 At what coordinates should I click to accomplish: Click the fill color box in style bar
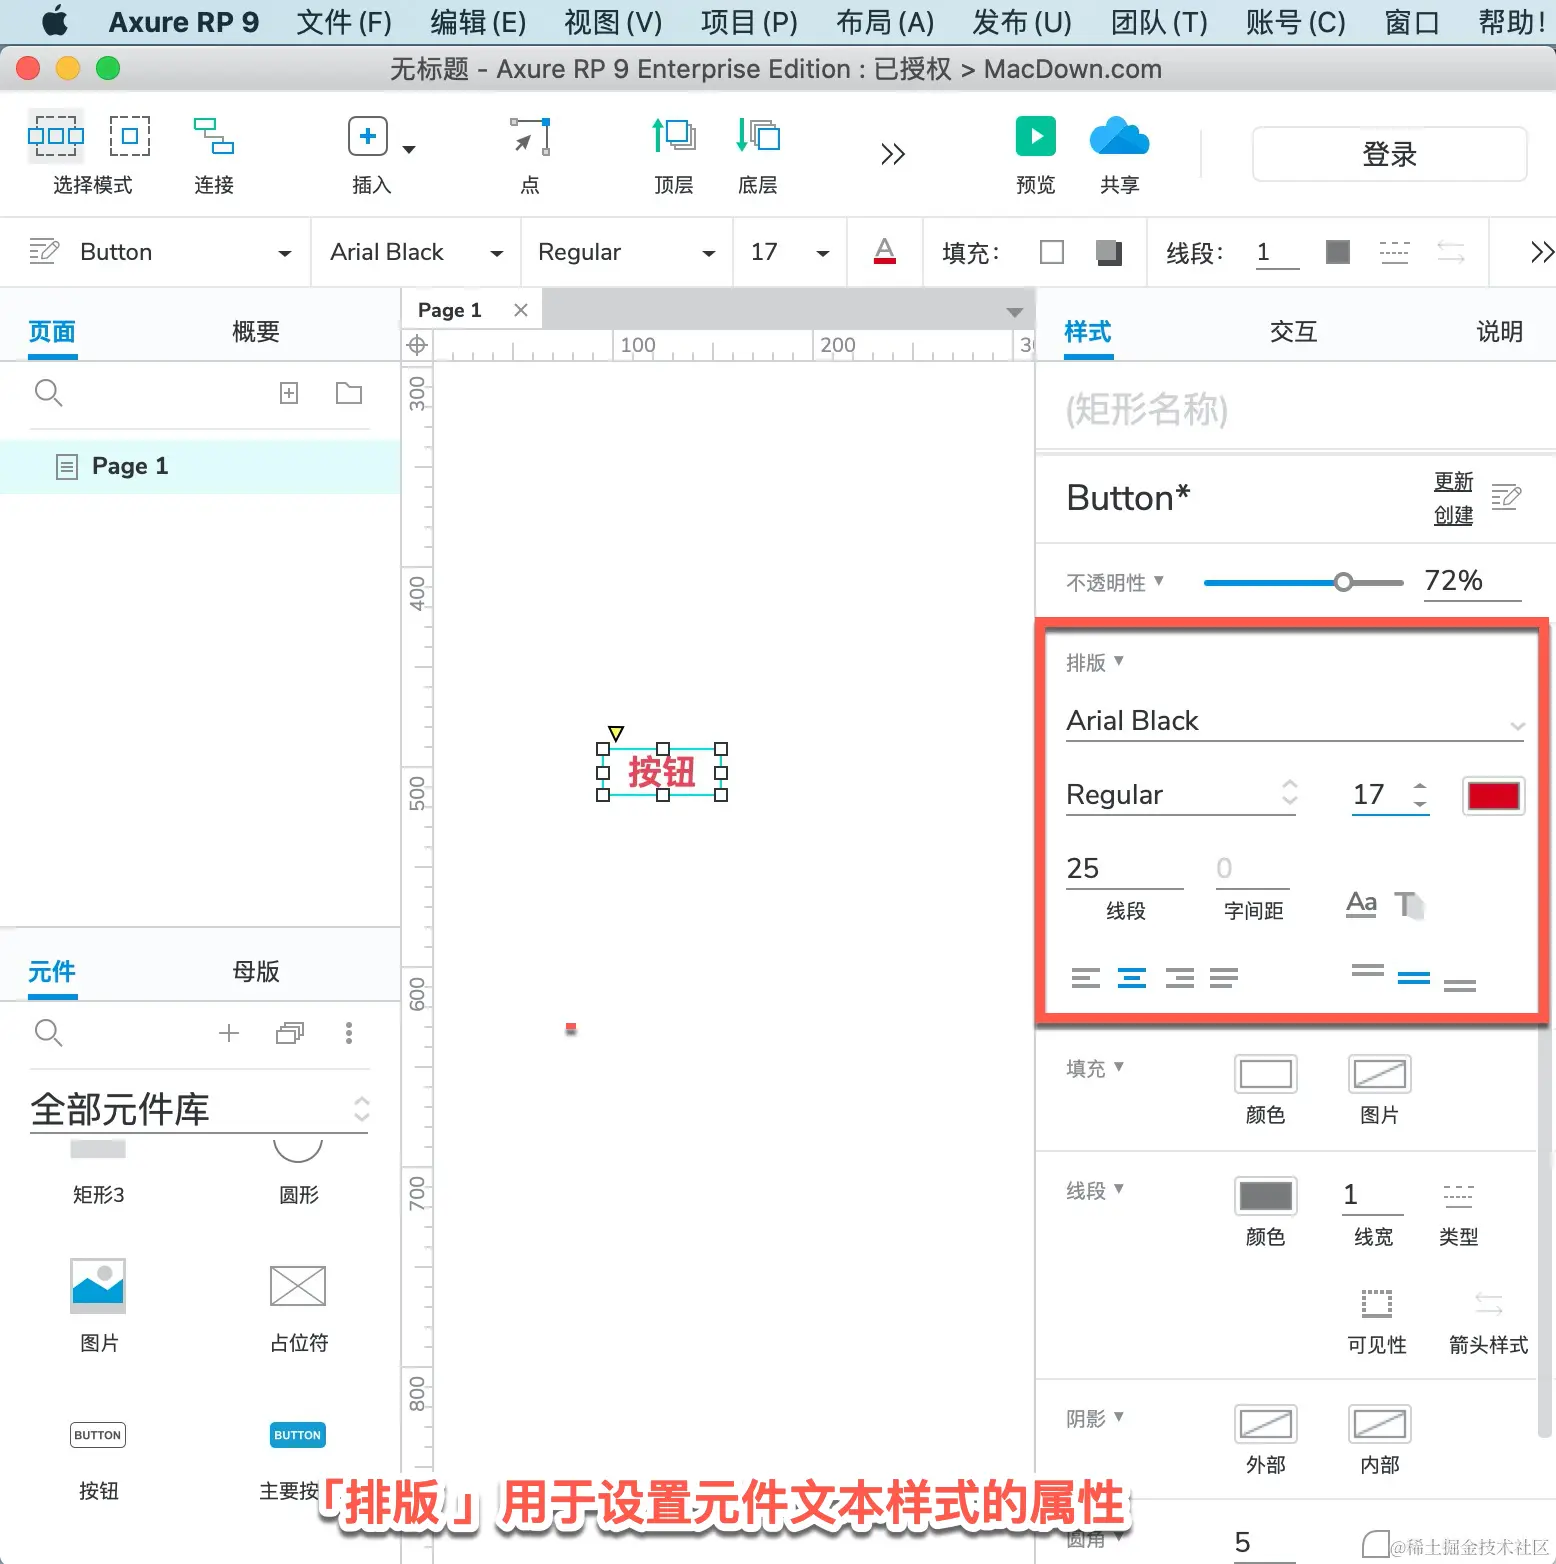point(1052,252)
